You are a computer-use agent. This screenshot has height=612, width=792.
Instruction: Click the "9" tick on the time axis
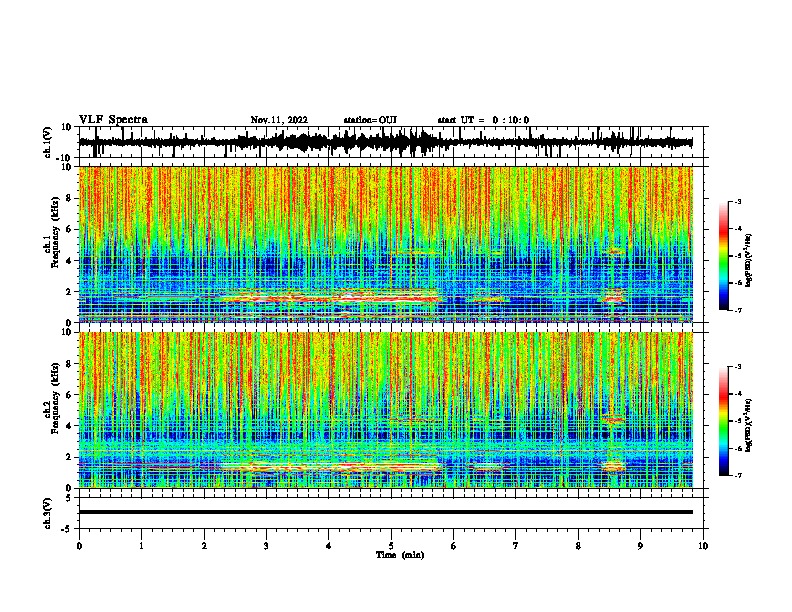(640, 546)
